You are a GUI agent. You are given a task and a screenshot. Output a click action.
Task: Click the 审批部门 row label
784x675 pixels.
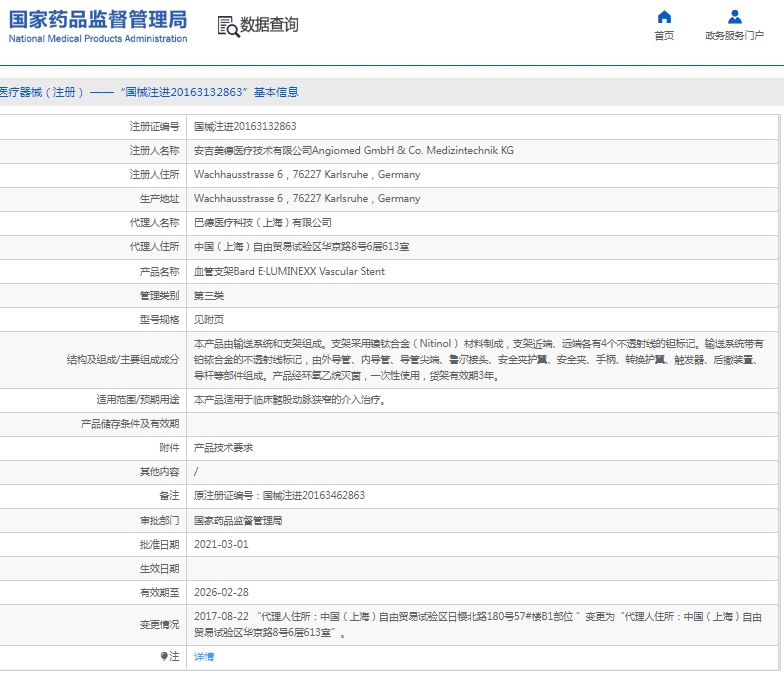click(x=160, y=520)
